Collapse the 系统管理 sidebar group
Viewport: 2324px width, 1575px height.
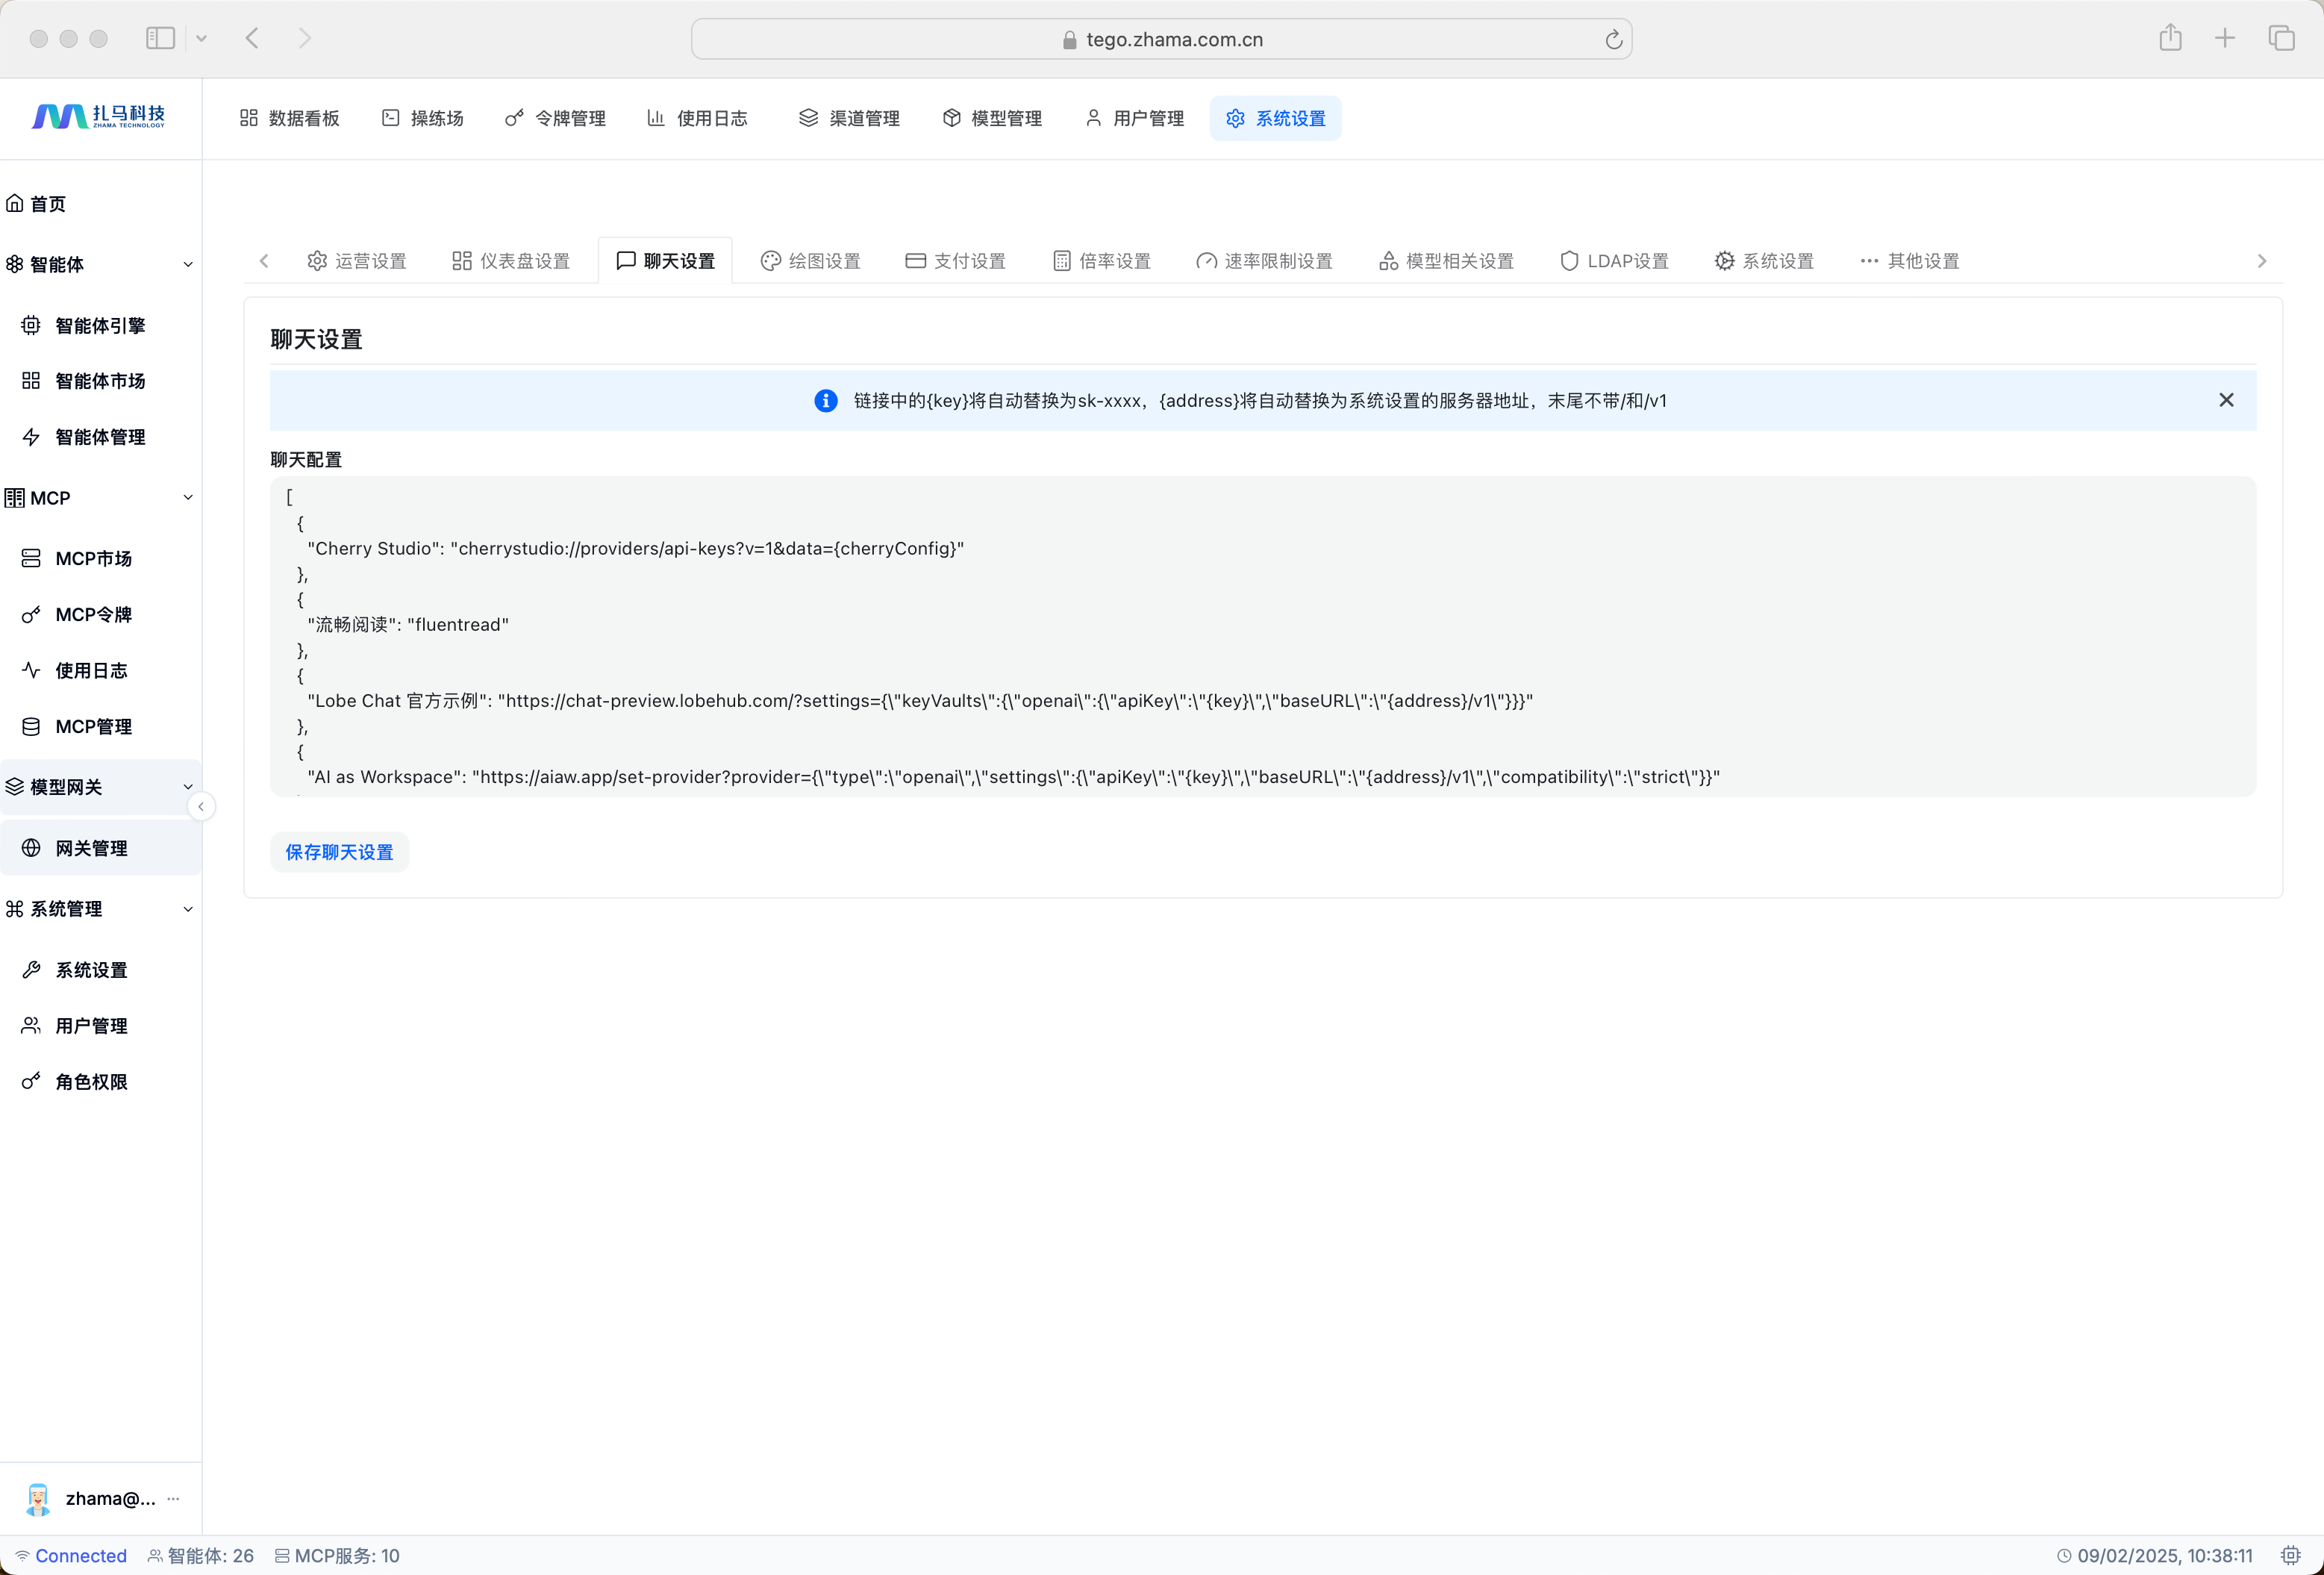[x=188, y=909]
